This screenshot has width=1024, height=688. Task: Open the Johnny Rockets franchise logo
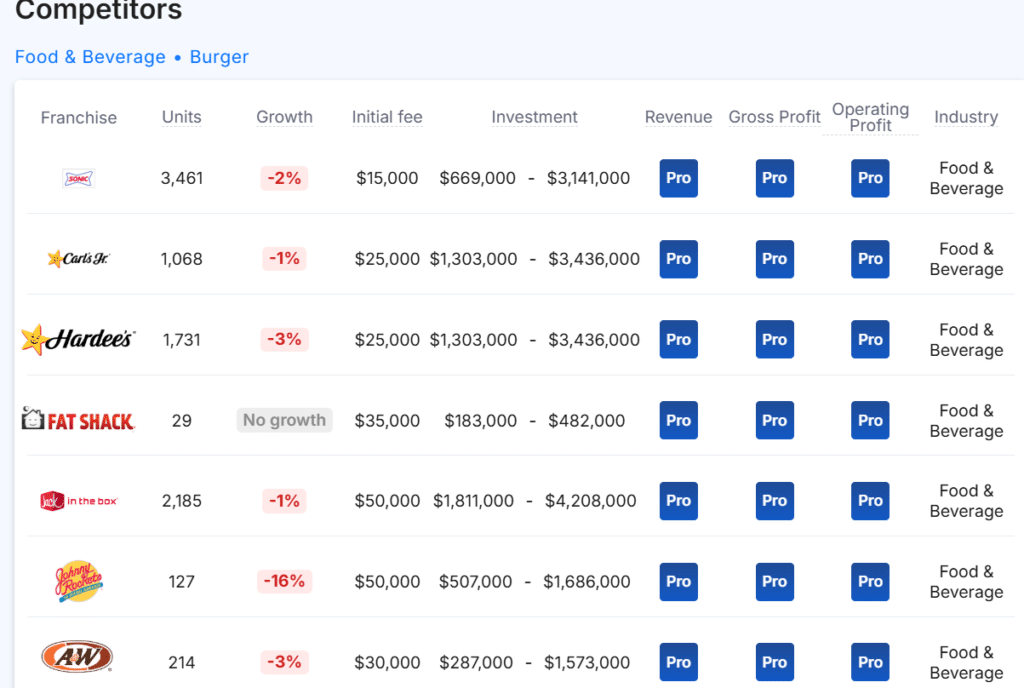tap(78, 581)
